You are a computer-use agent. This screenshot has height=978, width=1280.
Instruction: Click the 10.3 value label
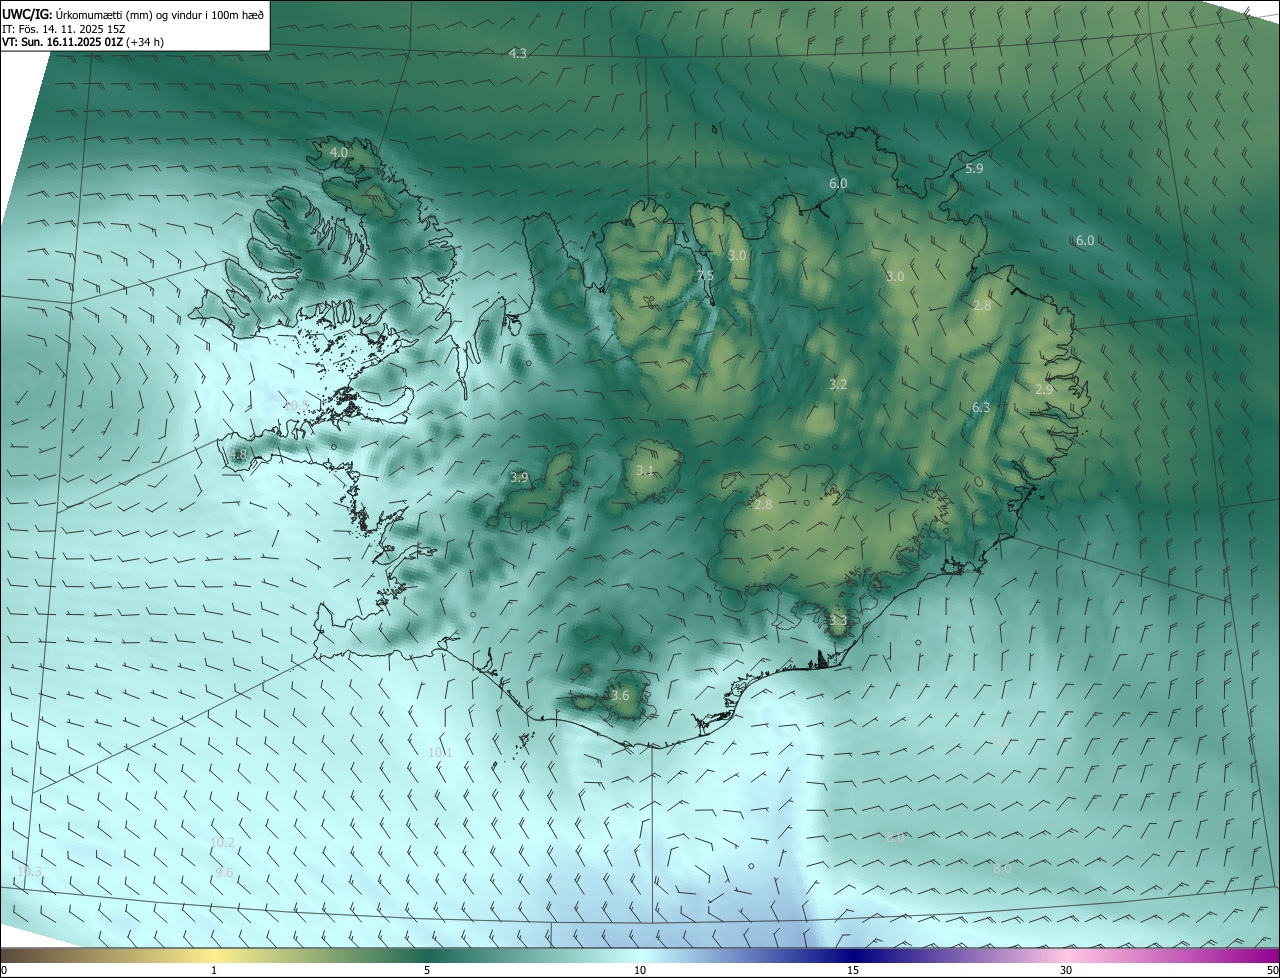[30, 871]
